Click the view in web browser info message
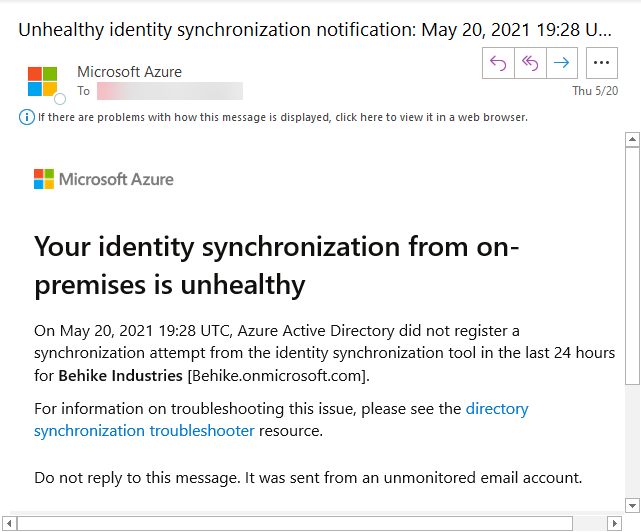Screen dimensions: 641x532 point(283,117)
